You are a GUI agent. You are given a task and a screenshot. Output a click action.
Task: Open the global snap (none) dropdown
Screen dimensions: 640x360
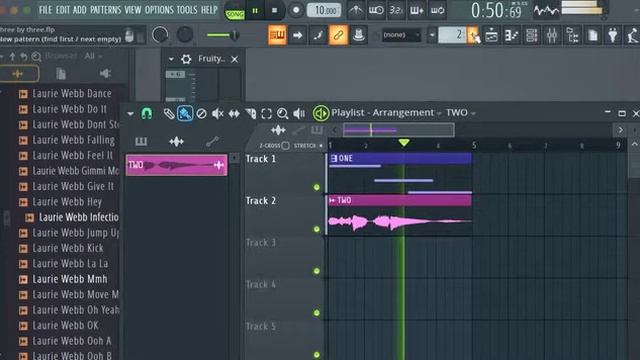(402, 35)
